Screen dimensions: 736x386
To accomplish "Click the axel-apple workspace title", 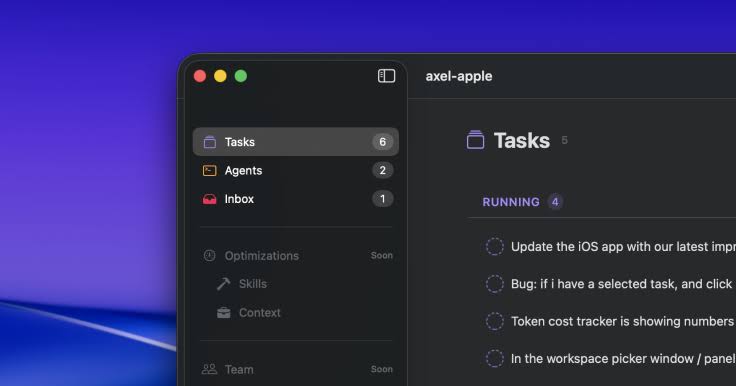I will tap(459, 76).
